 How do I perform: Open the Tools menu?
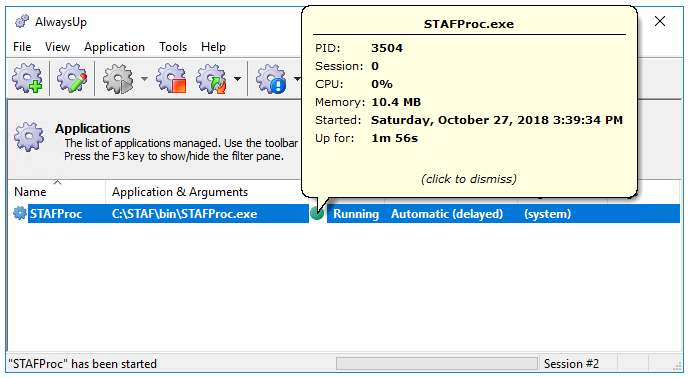click(x=173, y=47)
